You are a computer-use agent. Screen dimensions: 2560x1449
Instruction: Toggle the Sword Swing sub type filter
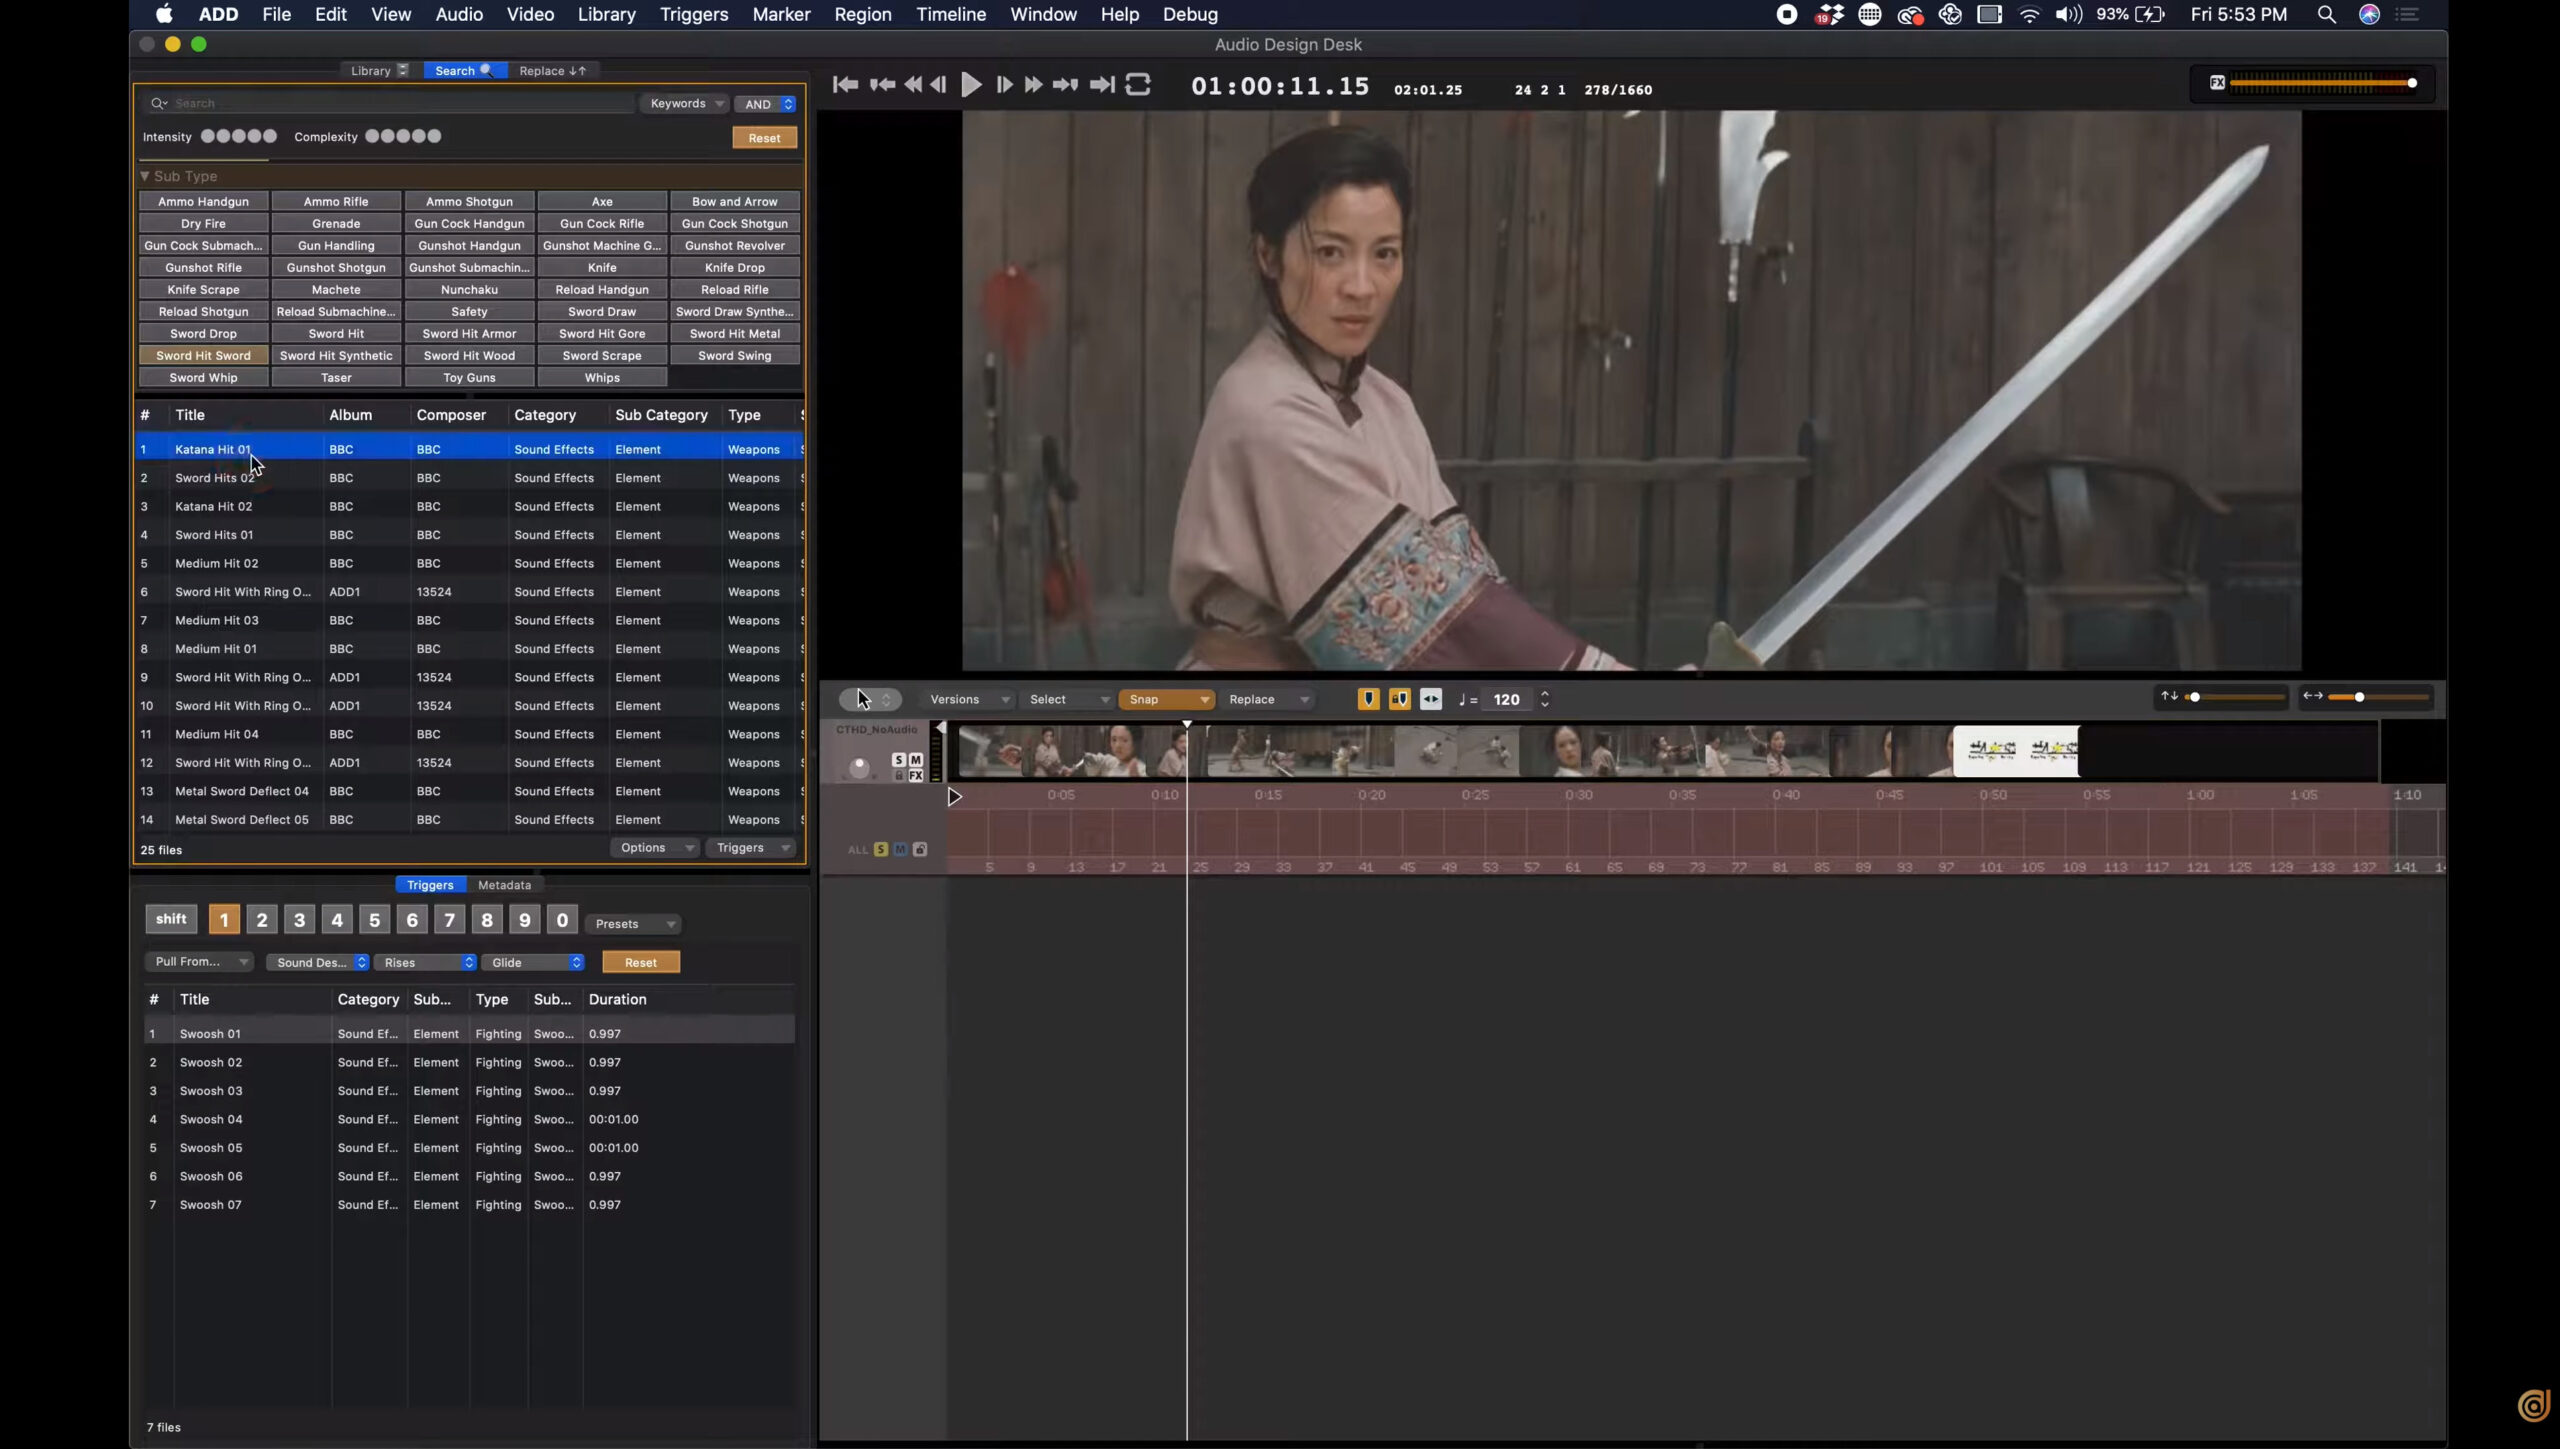[x=734, y=355]
